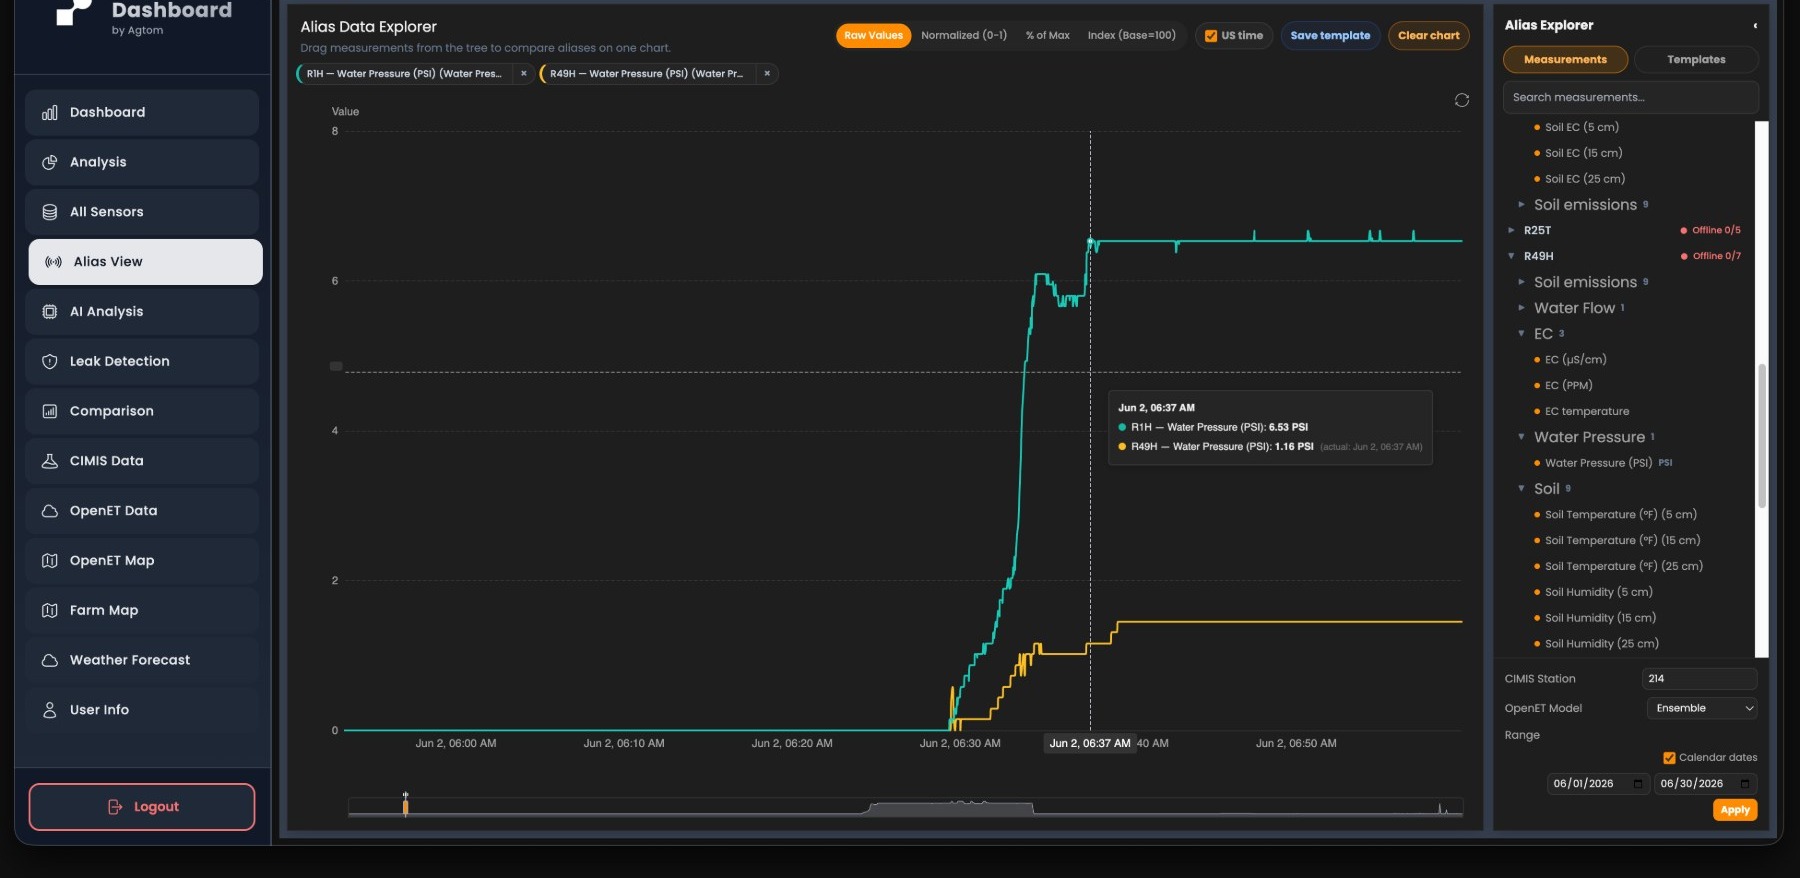
Task: Select Normalized (0-1) display mode
Action: pyautogui.click(x=964, y=36)
